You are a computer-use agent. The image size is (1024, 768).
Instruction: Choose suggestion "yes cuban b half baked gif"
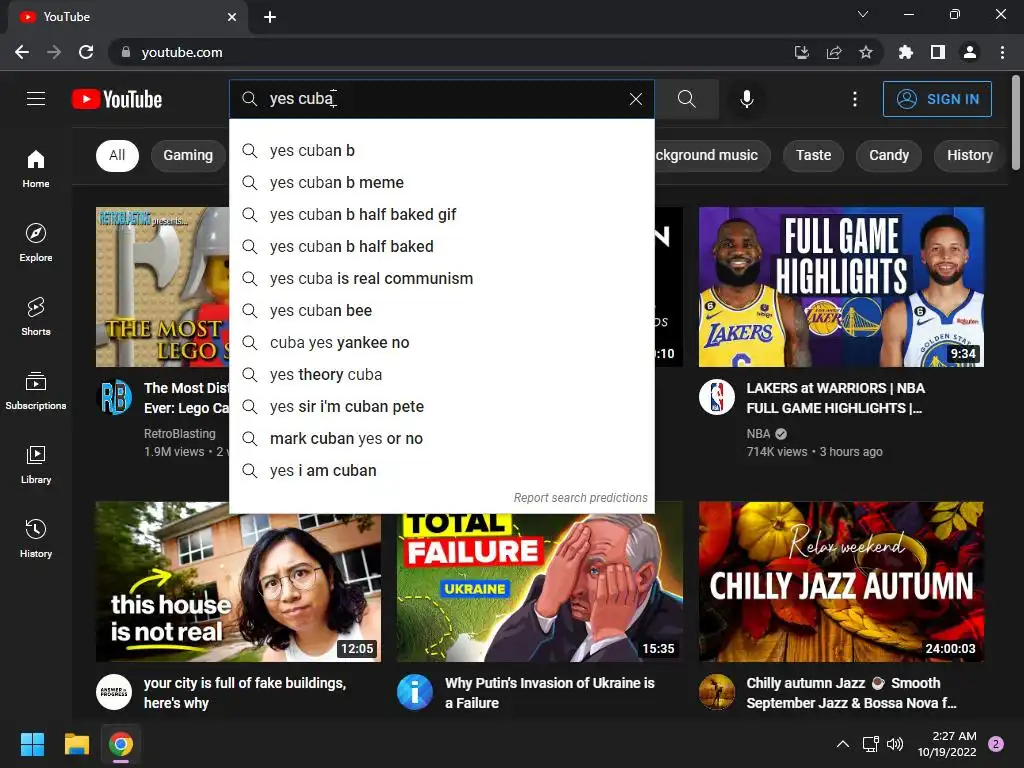(441, 214)
